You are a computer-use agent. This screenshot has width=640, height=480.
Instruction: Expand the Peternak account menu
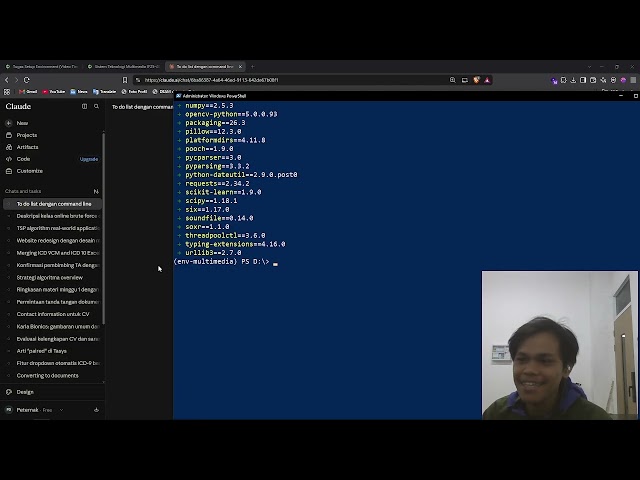click(35, 410)
